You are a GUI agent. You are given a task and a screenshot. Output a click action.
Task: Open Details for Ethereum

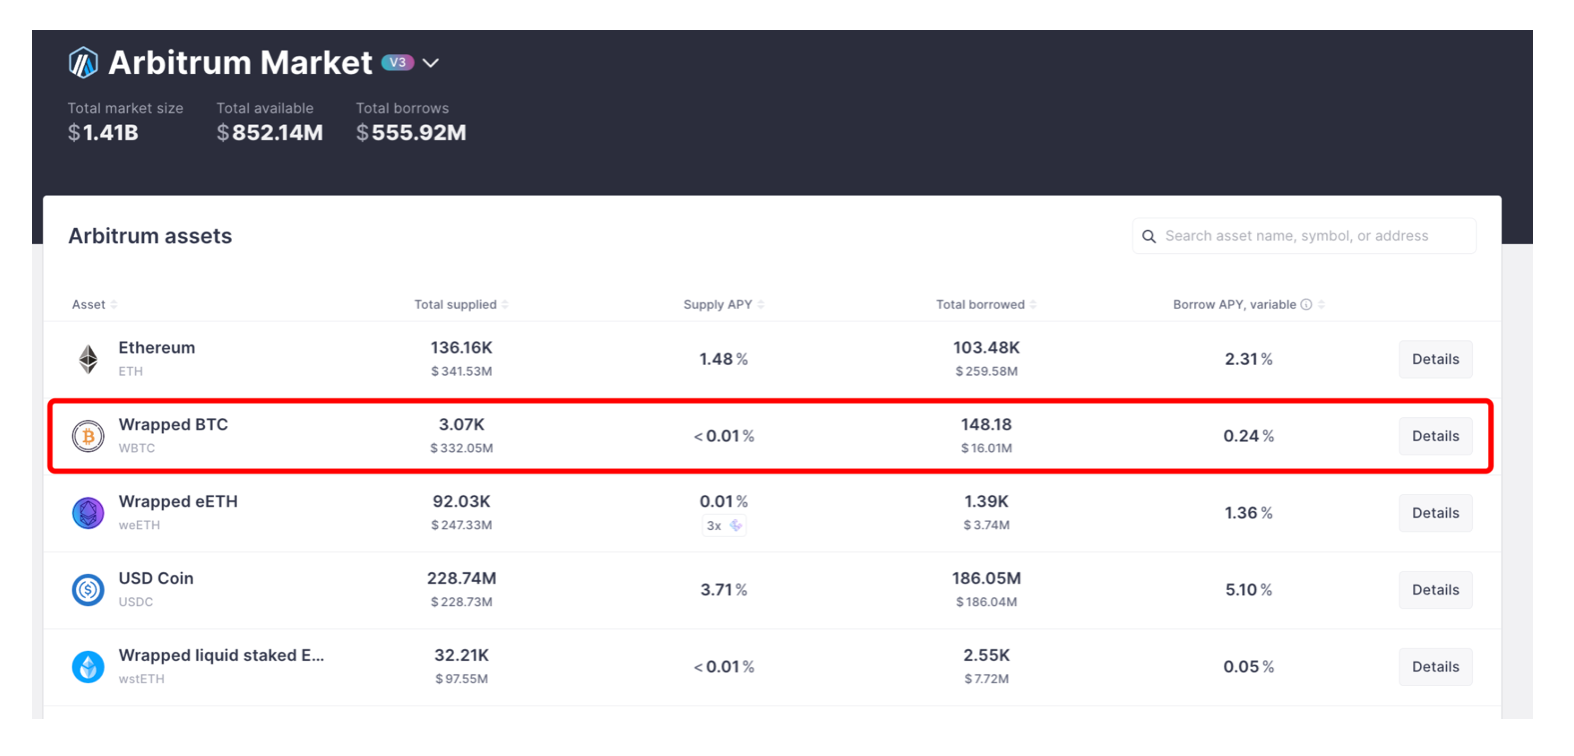1435,359
